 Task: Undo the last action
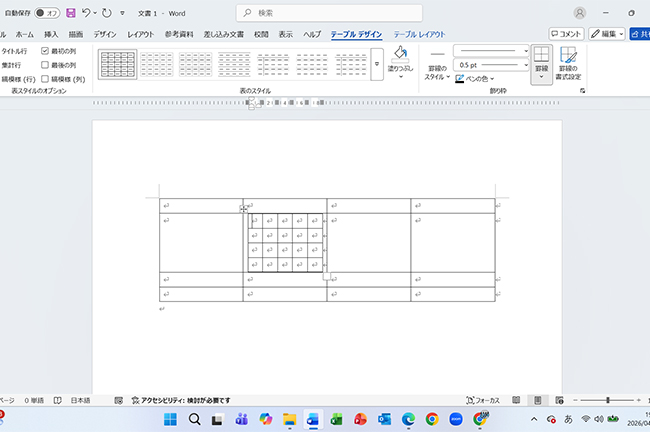click(x=86, y=13)
